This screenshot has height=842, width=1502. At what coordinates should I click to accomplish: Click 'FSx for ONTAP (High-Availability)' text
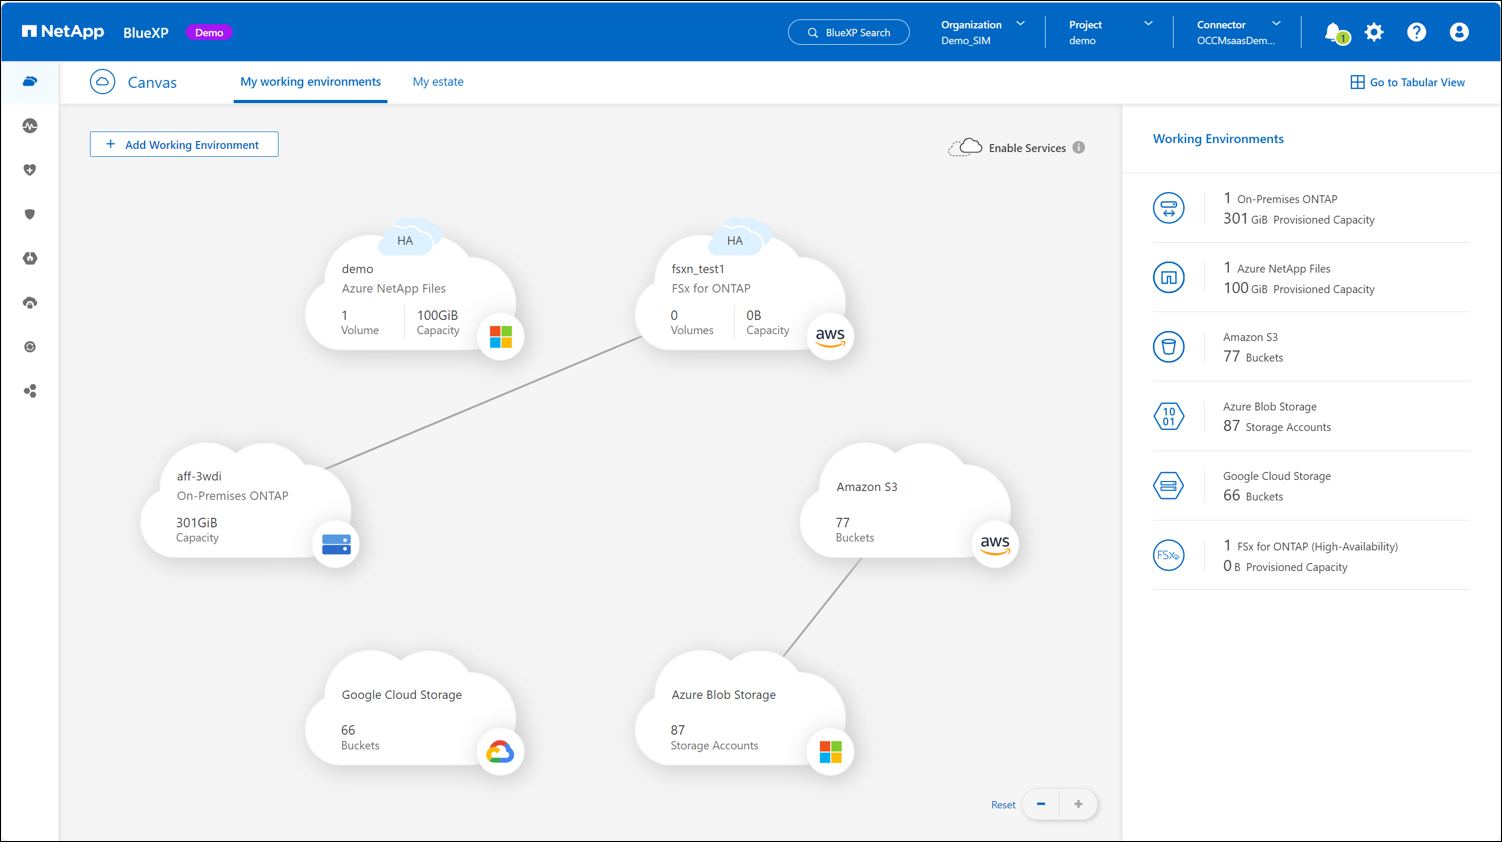pos(1317,547)
